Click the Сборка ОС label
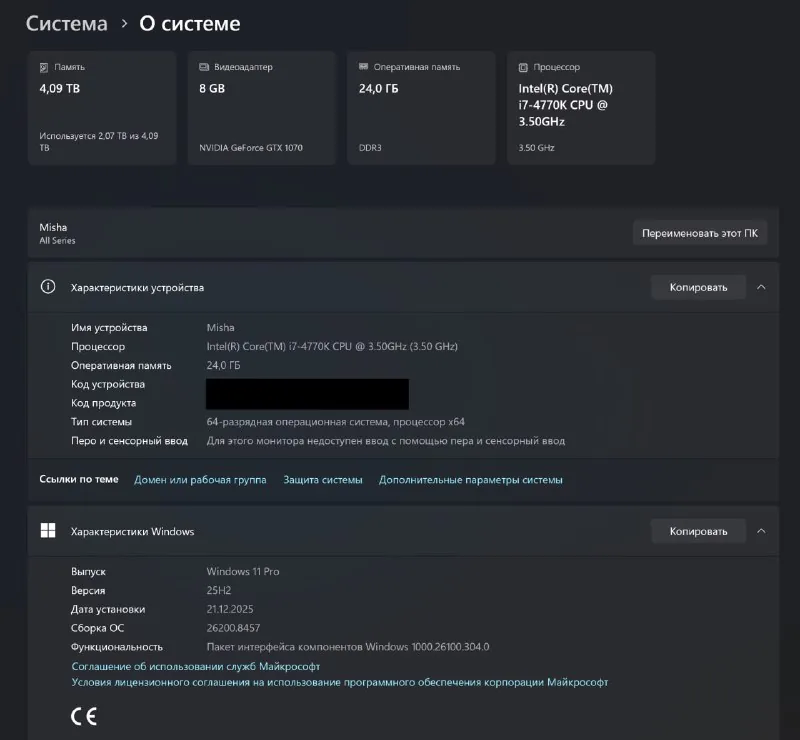 (x=97, y=628)
